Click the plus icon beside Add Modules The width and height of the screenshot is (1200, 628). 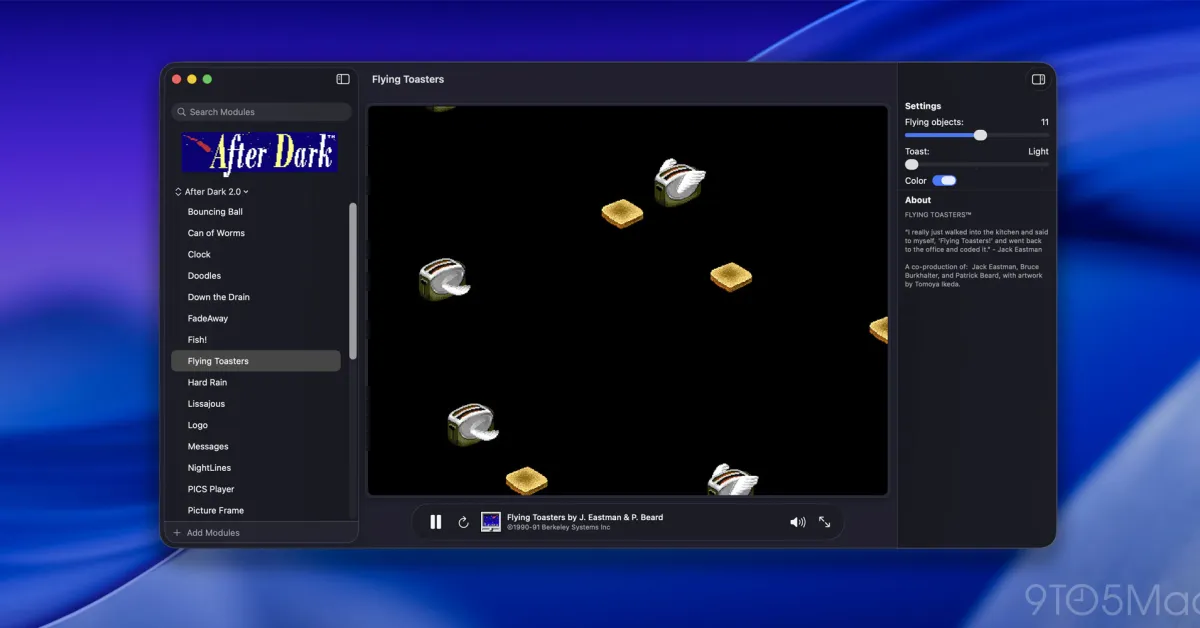[x=177, y=533]
